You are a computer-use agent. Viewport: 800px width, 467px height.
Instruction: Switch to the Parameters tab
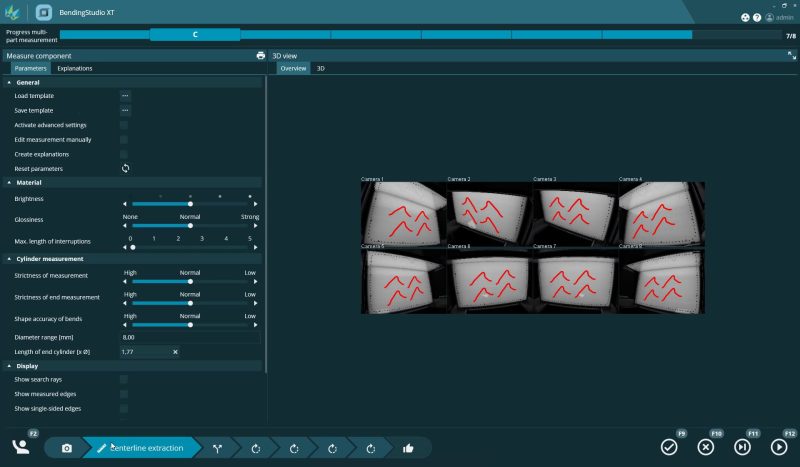pos(31,68)
